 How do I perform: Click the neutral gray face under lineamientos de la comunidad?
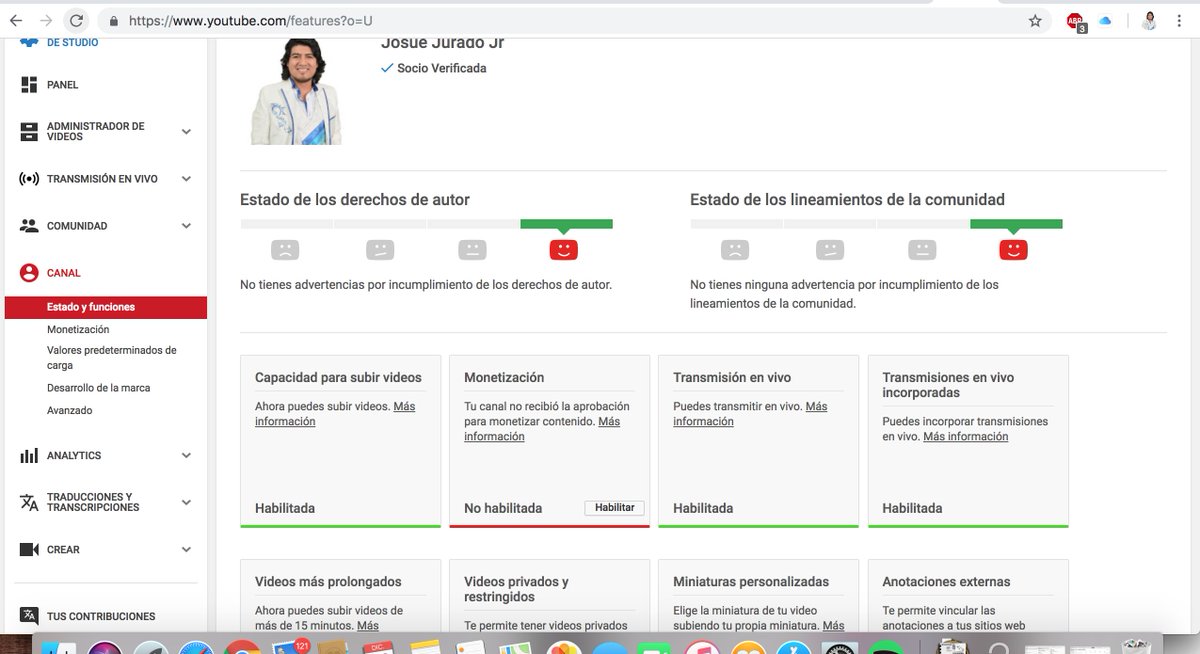[923, 250]
